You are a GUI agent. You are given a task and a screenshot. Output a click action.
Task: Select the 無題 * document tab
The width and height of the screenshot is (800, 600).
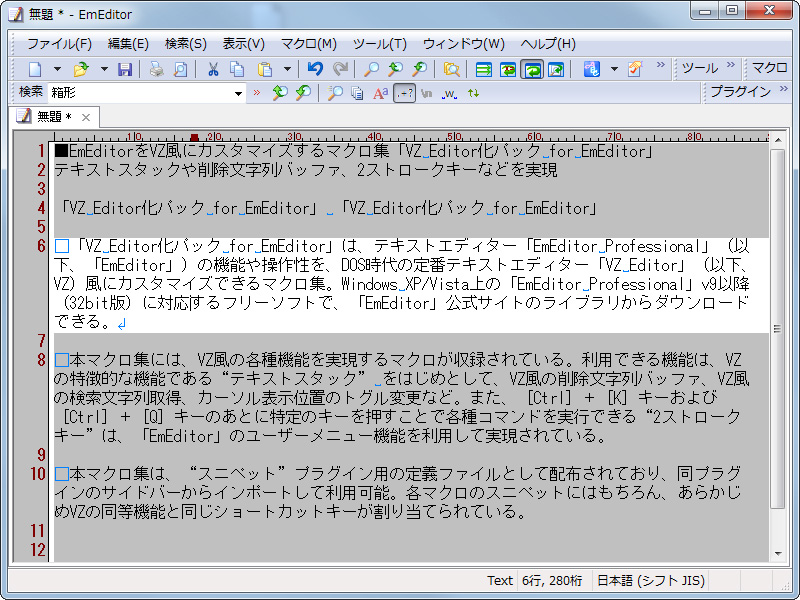tap(53, 117)
